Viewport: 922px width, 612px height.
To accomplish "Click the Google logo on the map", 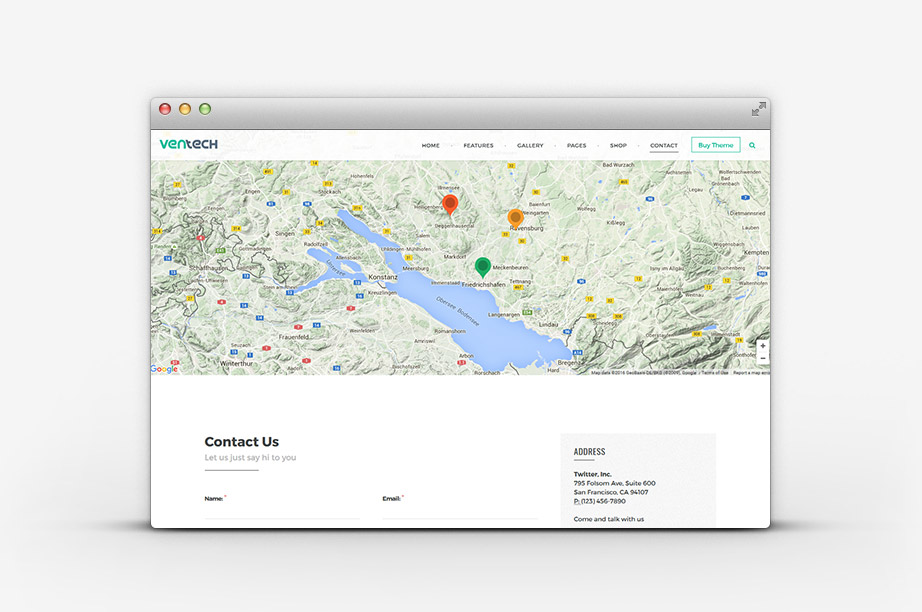I will 164,369.
